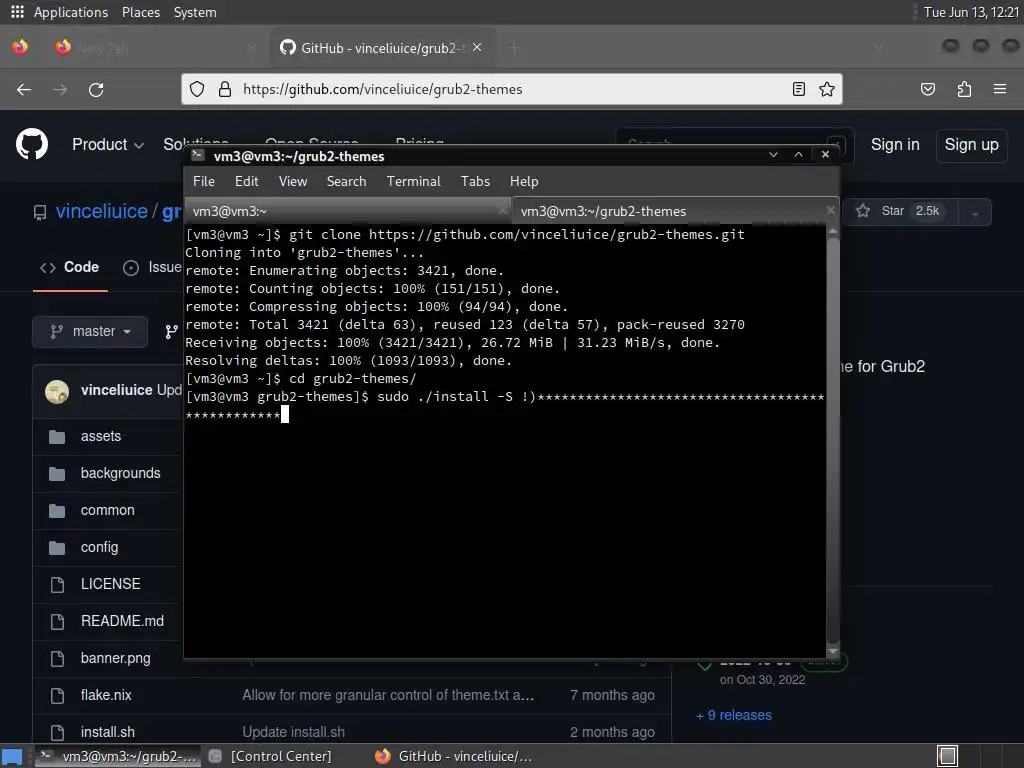Open the System menu
This screenshot has height=768, width=1024.
[195, 12]
